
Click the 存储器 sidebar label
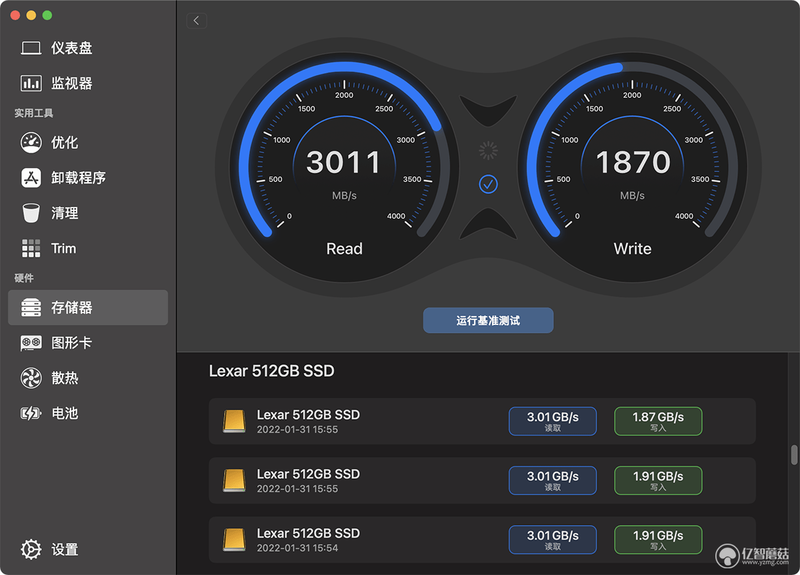[71, 307]
